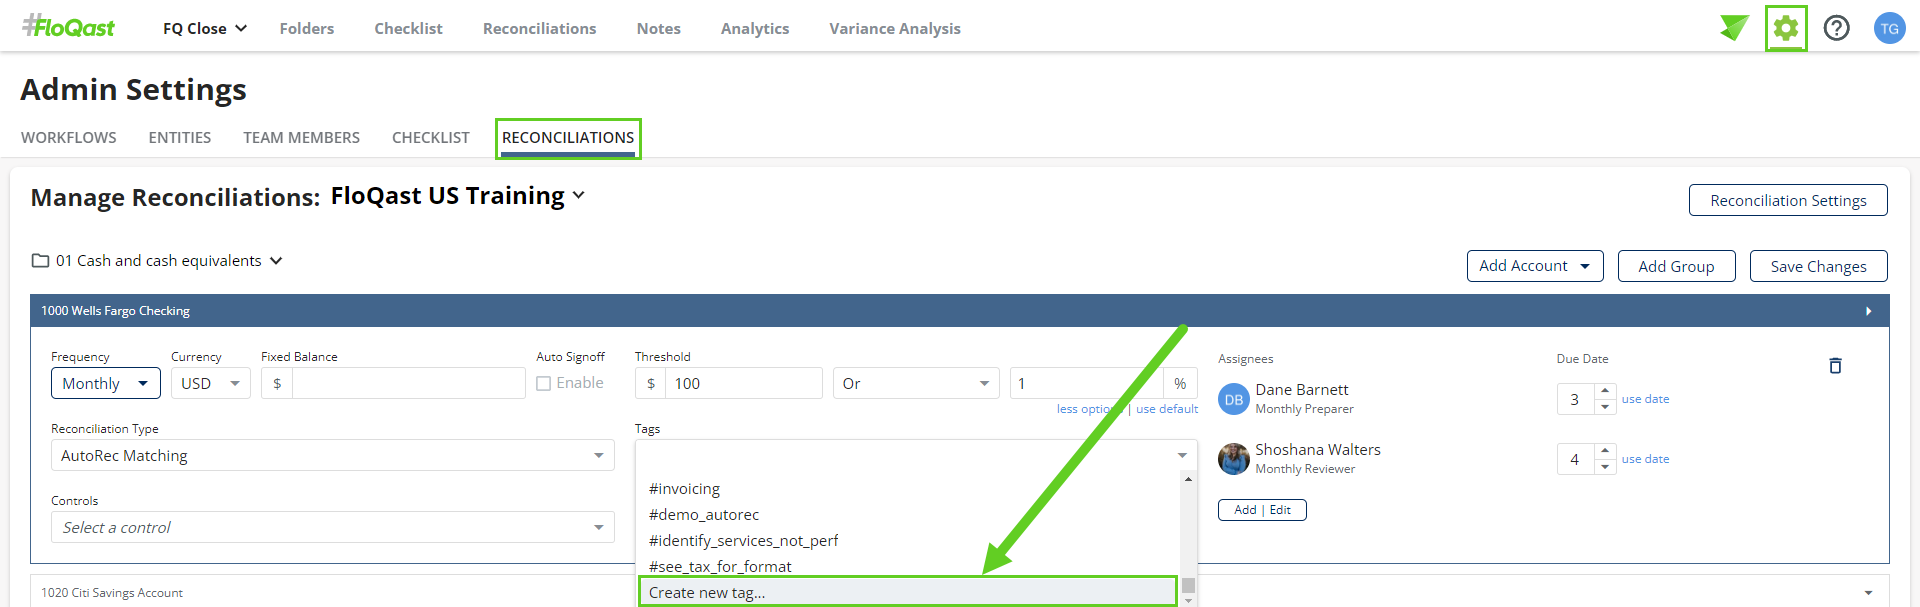Increase Dane Barnett's due date value
The width and height of the screenshot is (1920, 607).
1605,391
